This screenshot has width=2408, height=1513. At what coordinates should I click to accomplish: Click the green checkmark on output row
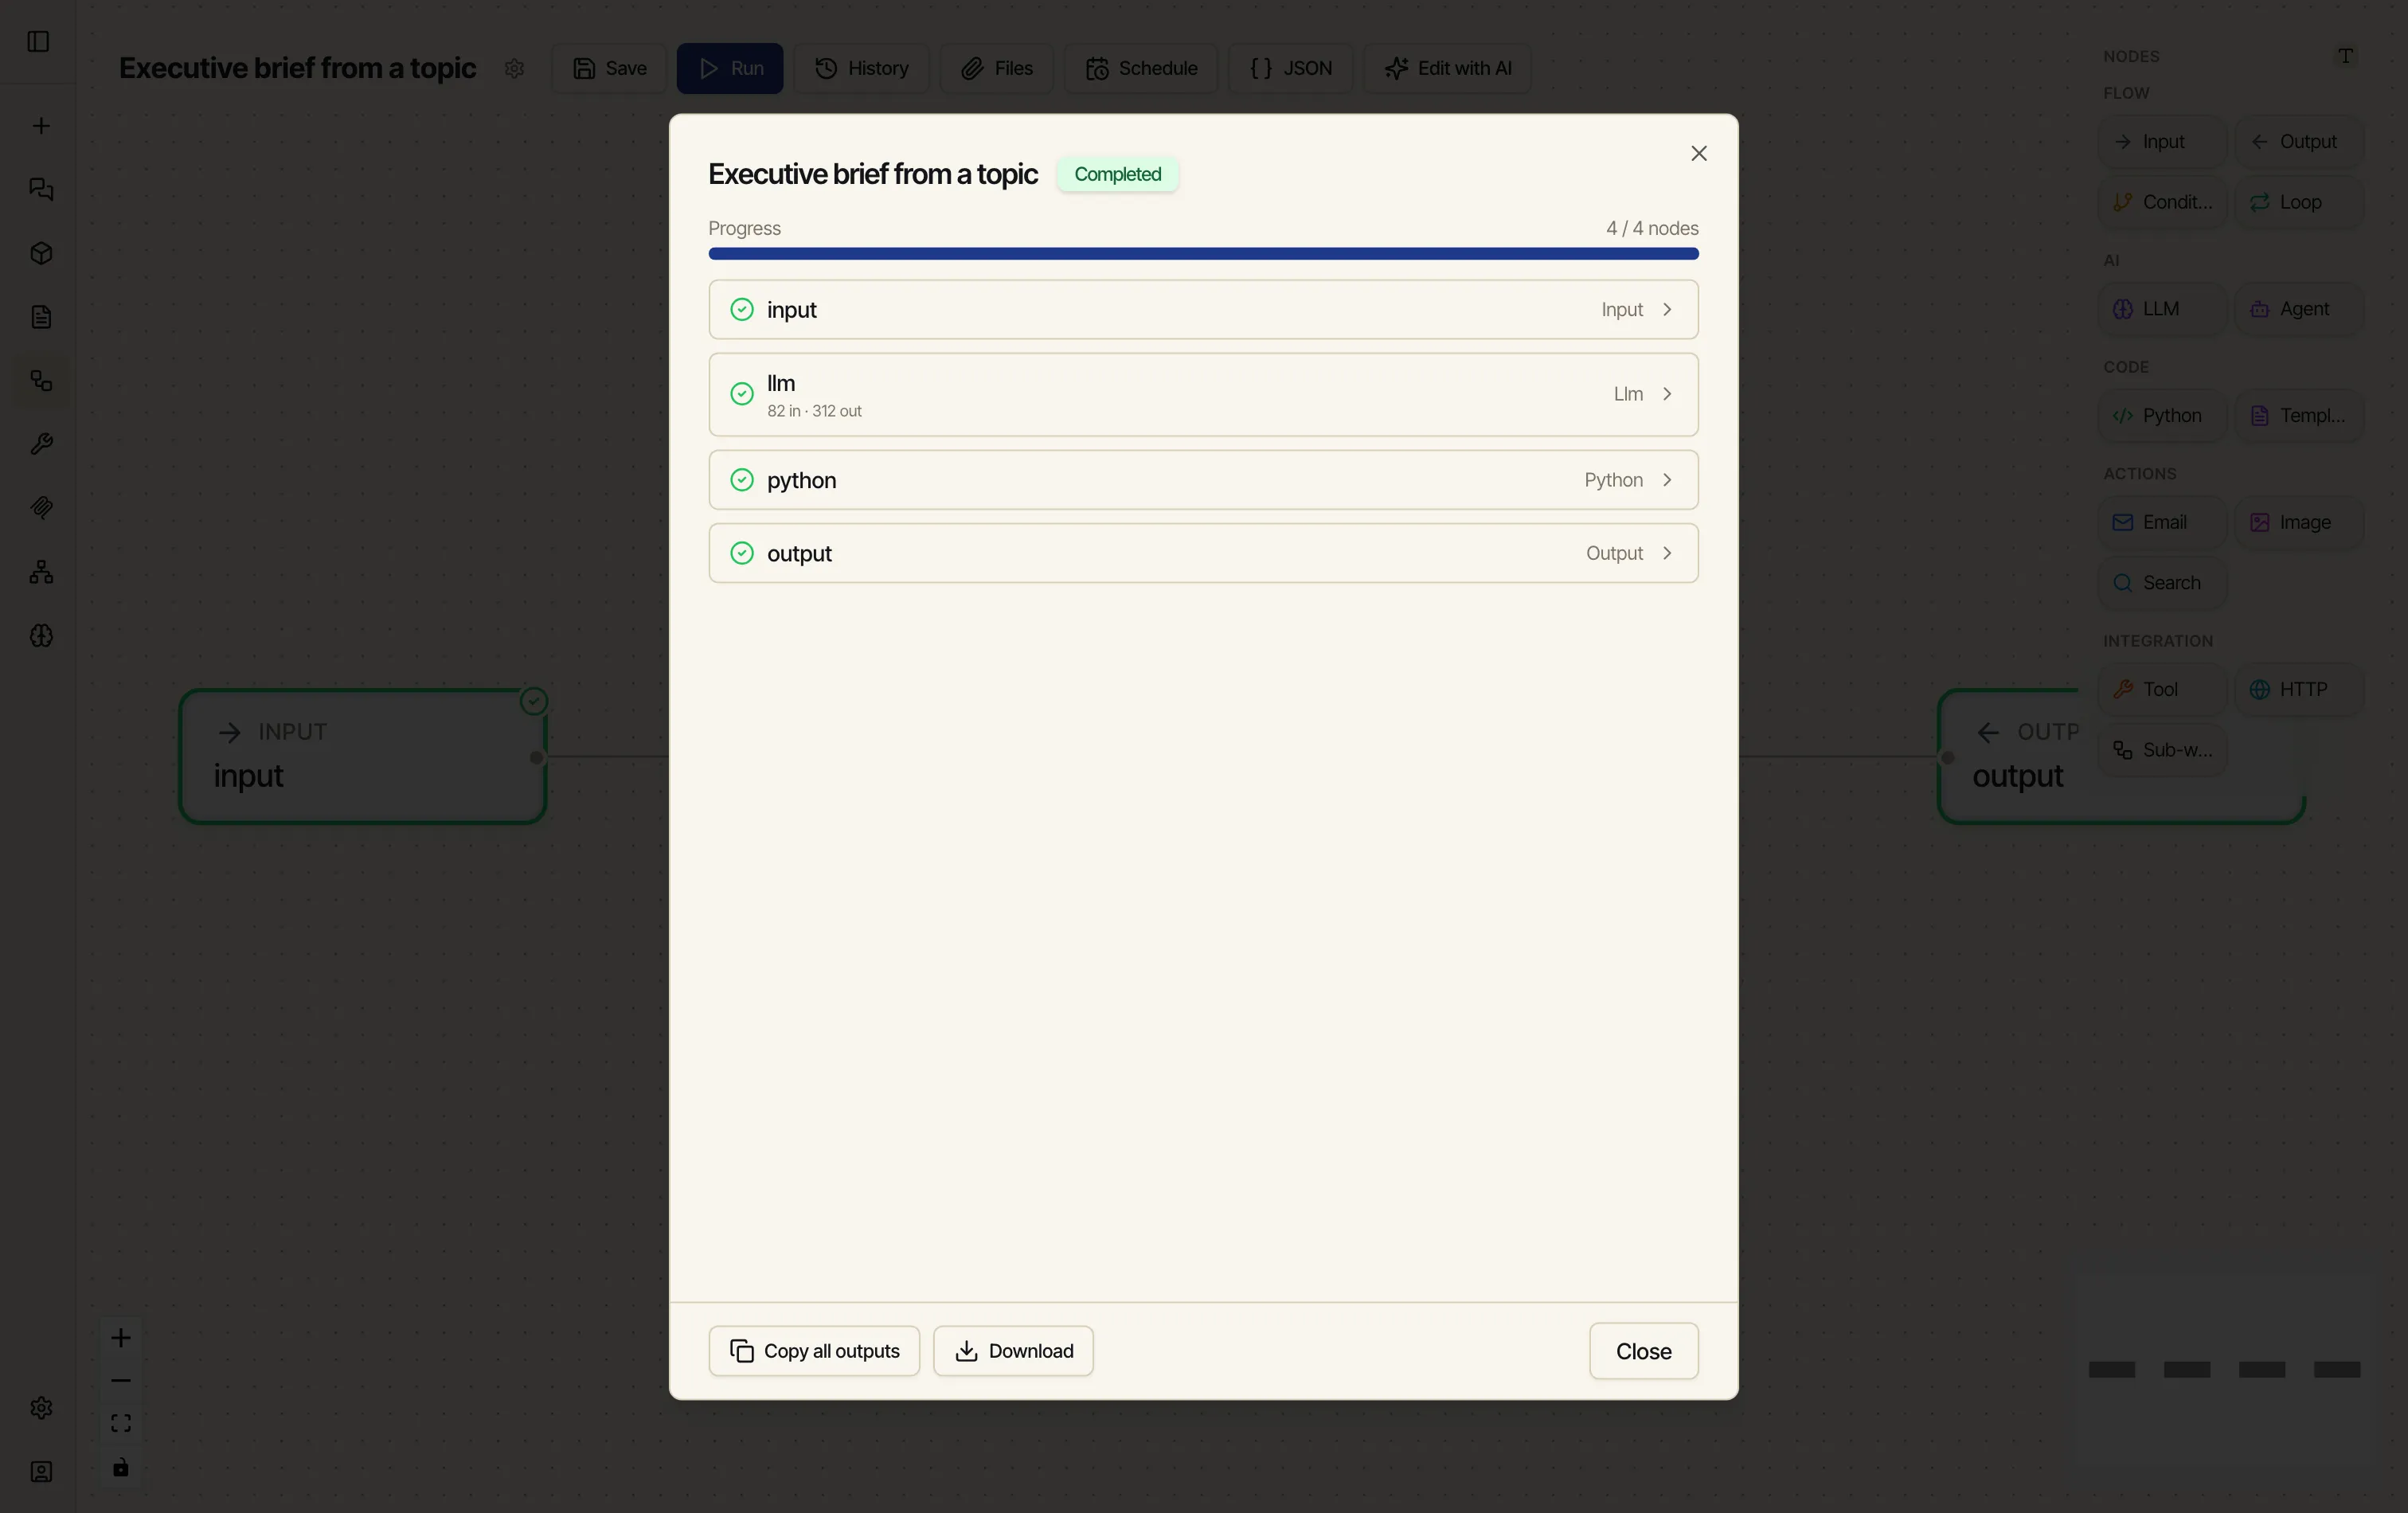tap(742, 553)
